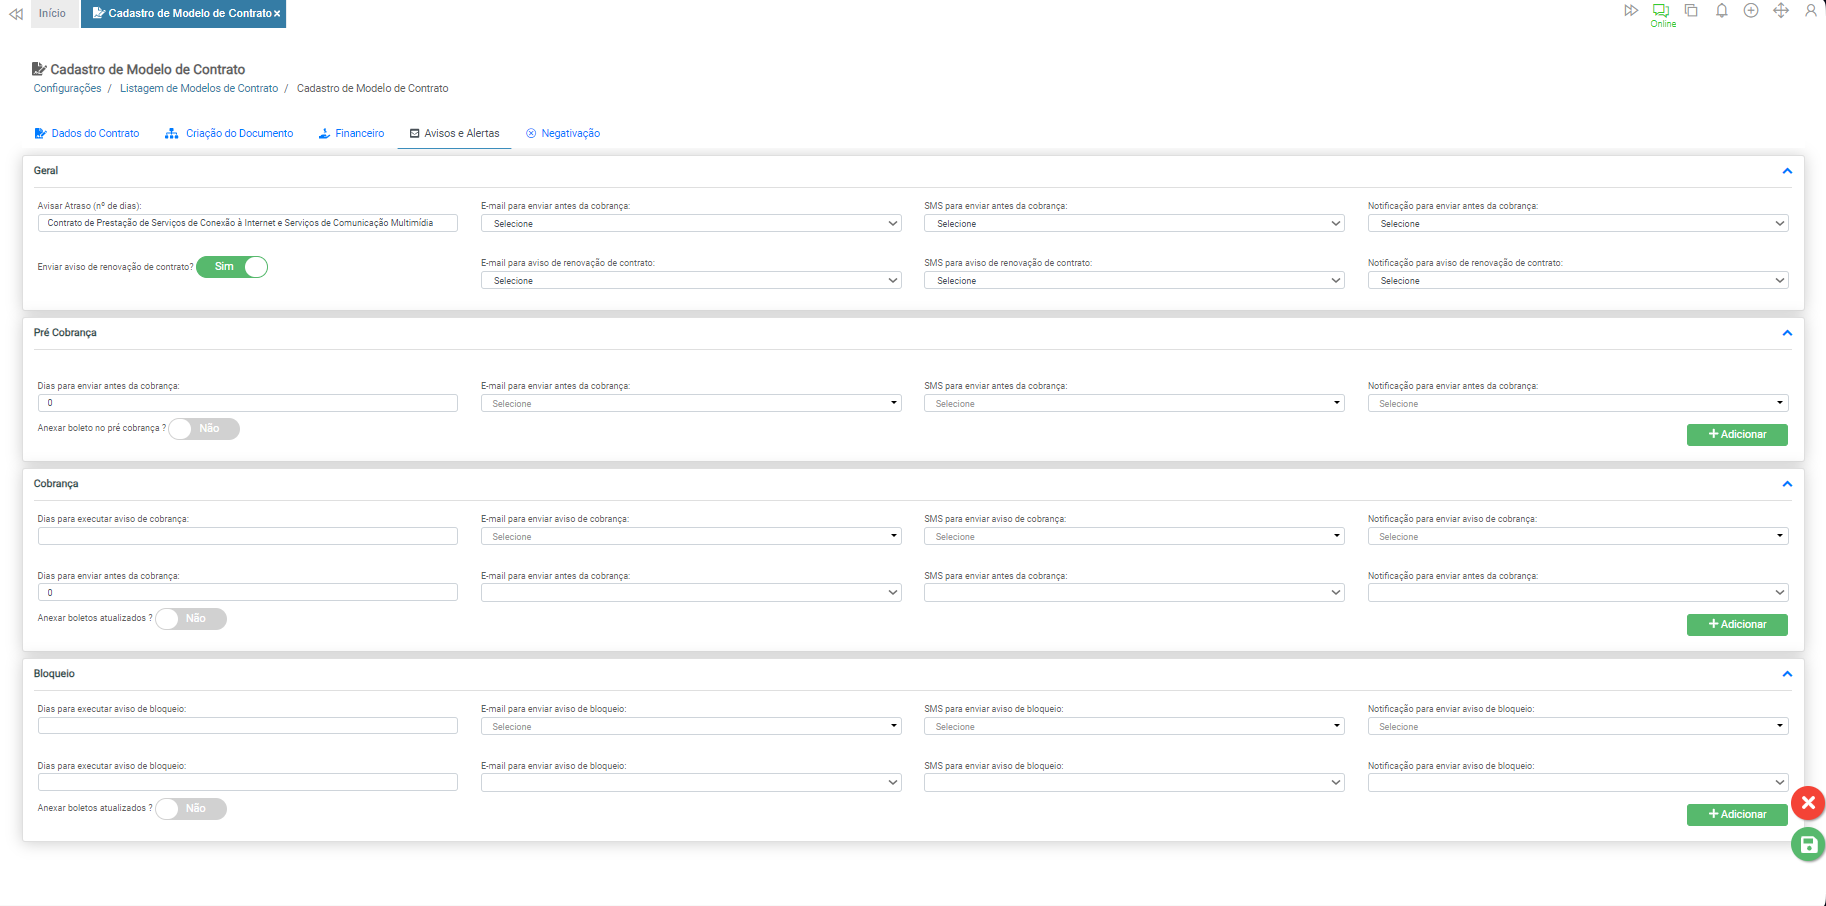Click the red floating cancel icon
The image size is (1826, 906).
coord(1808,803)
